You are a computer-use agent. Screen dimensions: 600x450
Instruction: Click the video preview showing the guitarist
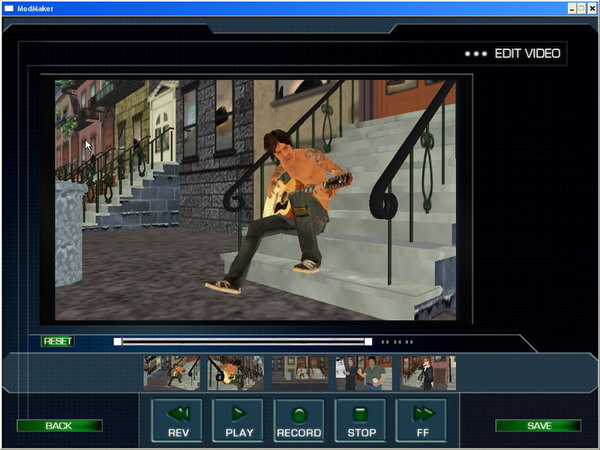pos(255,200)
